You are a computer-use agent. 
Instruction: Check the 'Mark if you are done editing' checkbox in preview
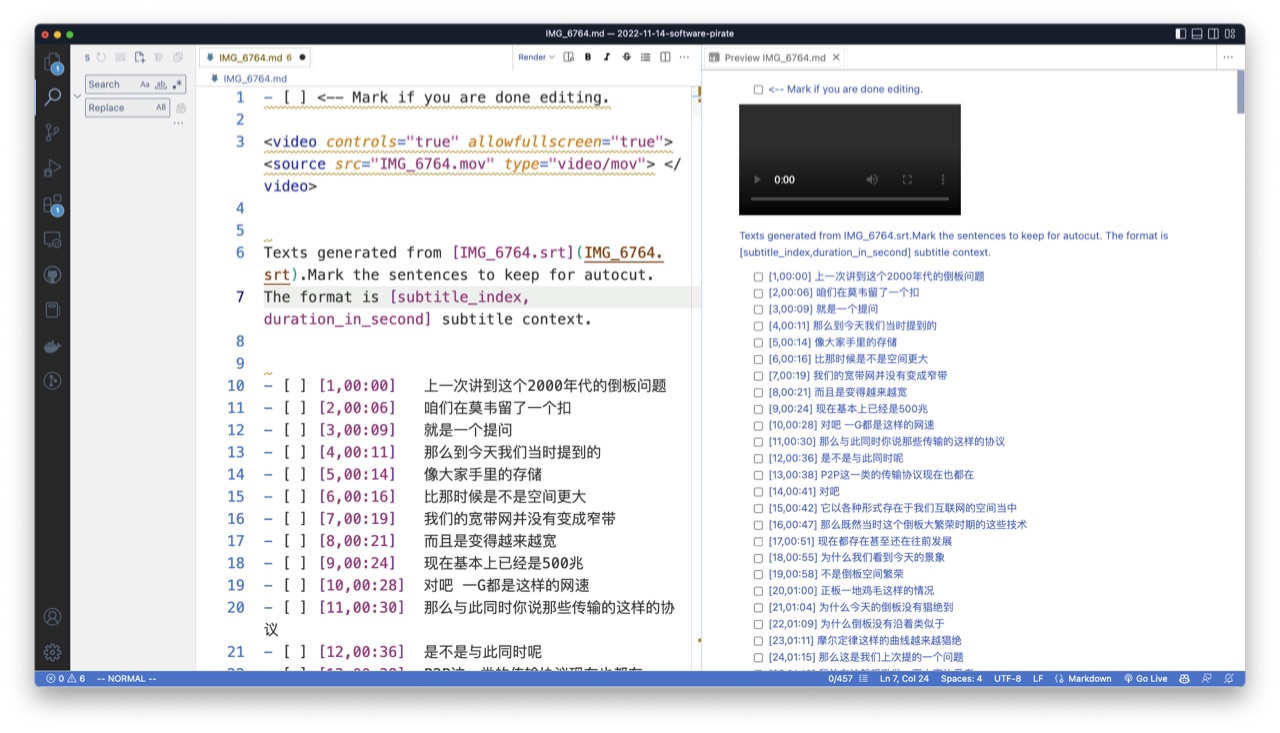tap(758, 90)
